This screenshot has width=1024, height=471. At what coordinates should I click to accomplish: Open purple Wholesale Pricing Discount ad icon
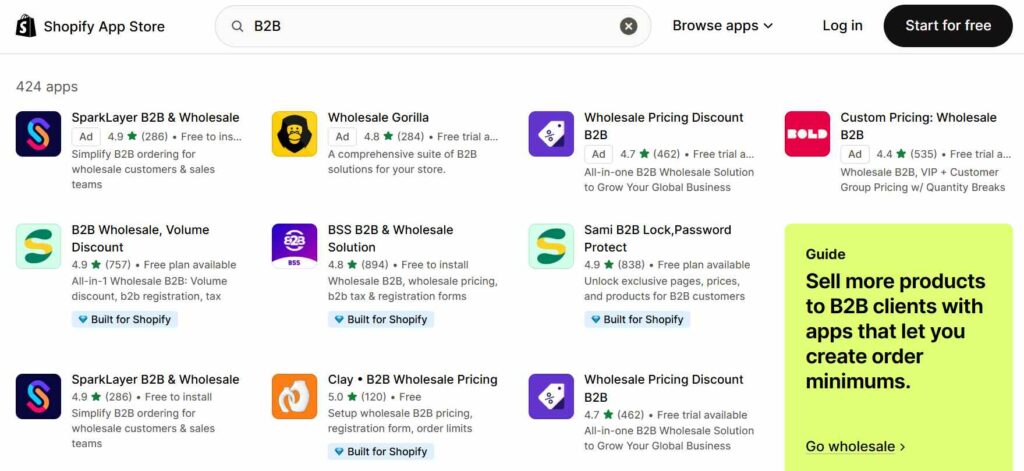551,134
